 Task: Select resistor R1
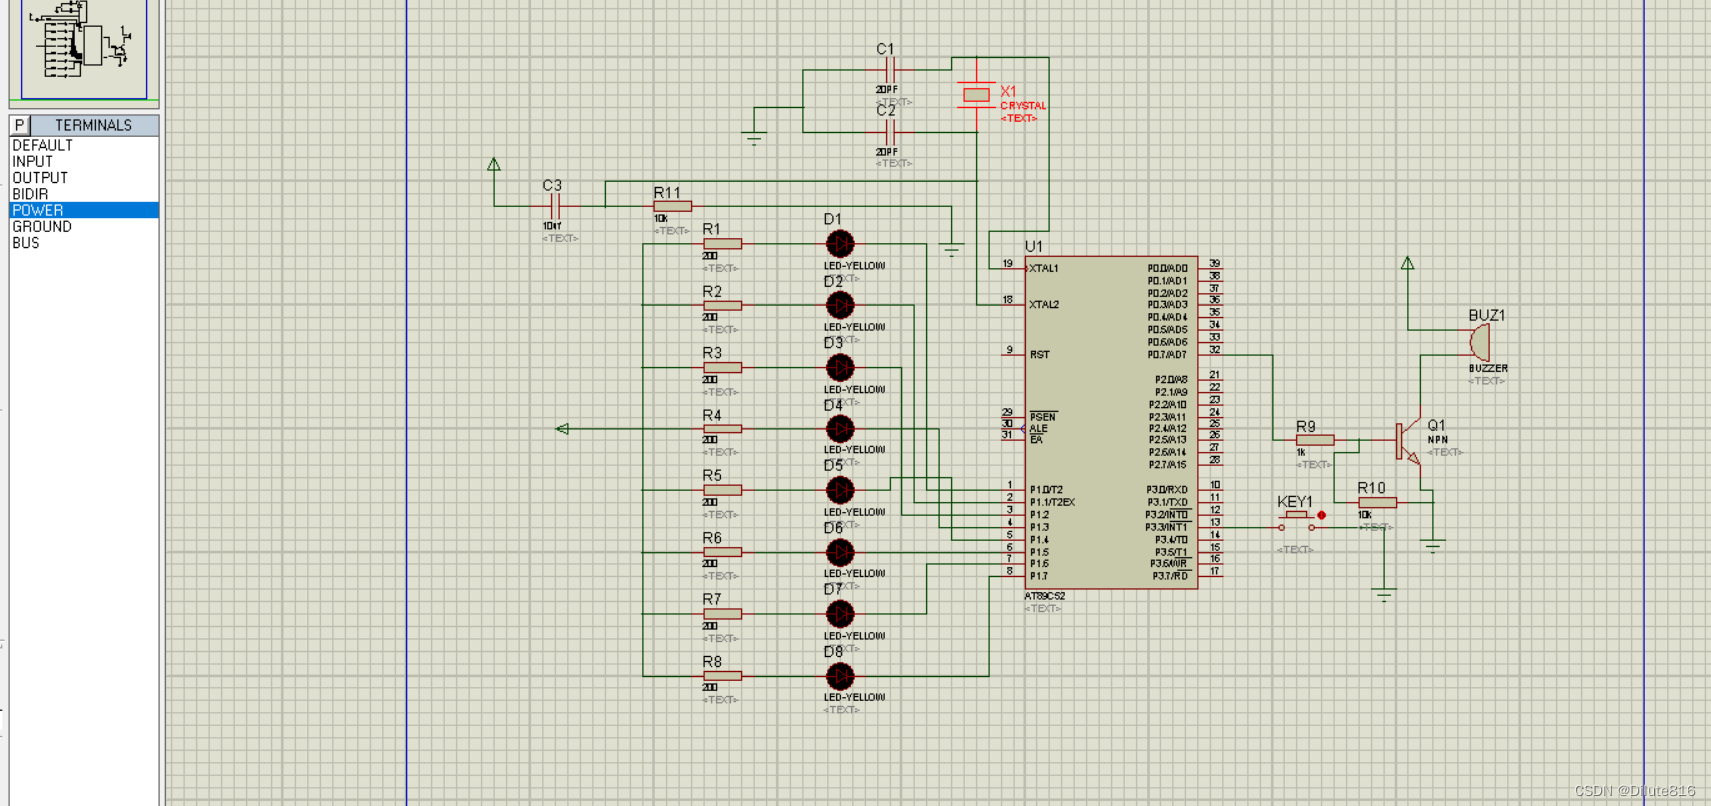click(722, 244)
